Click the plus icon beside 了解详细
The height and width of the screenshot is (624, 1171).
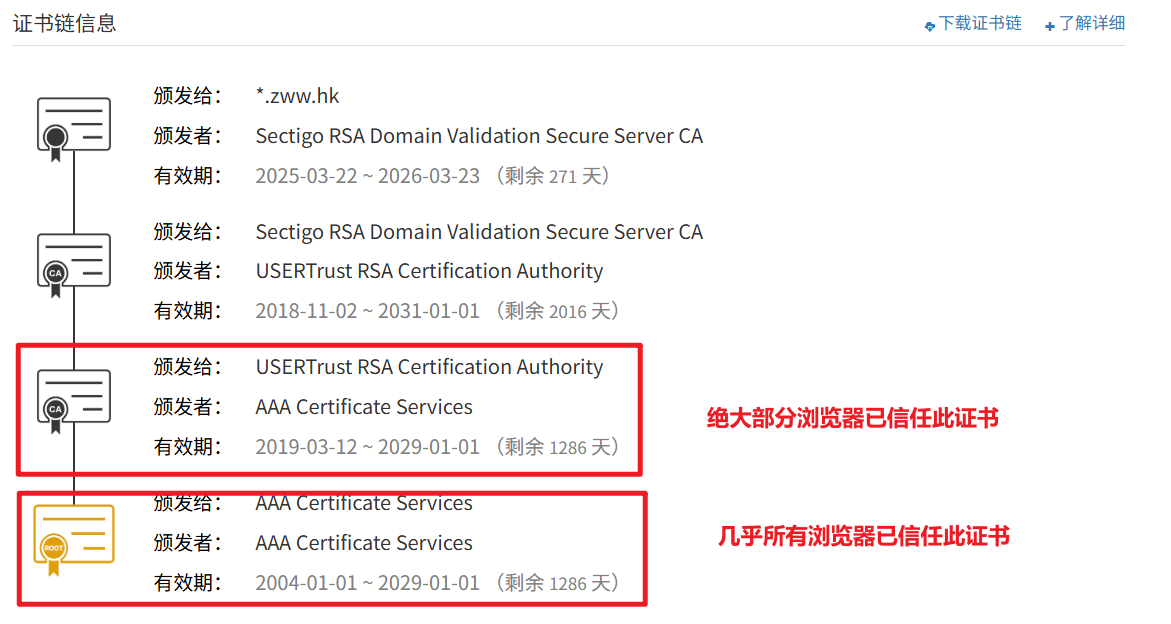[x=1050, y=25]
